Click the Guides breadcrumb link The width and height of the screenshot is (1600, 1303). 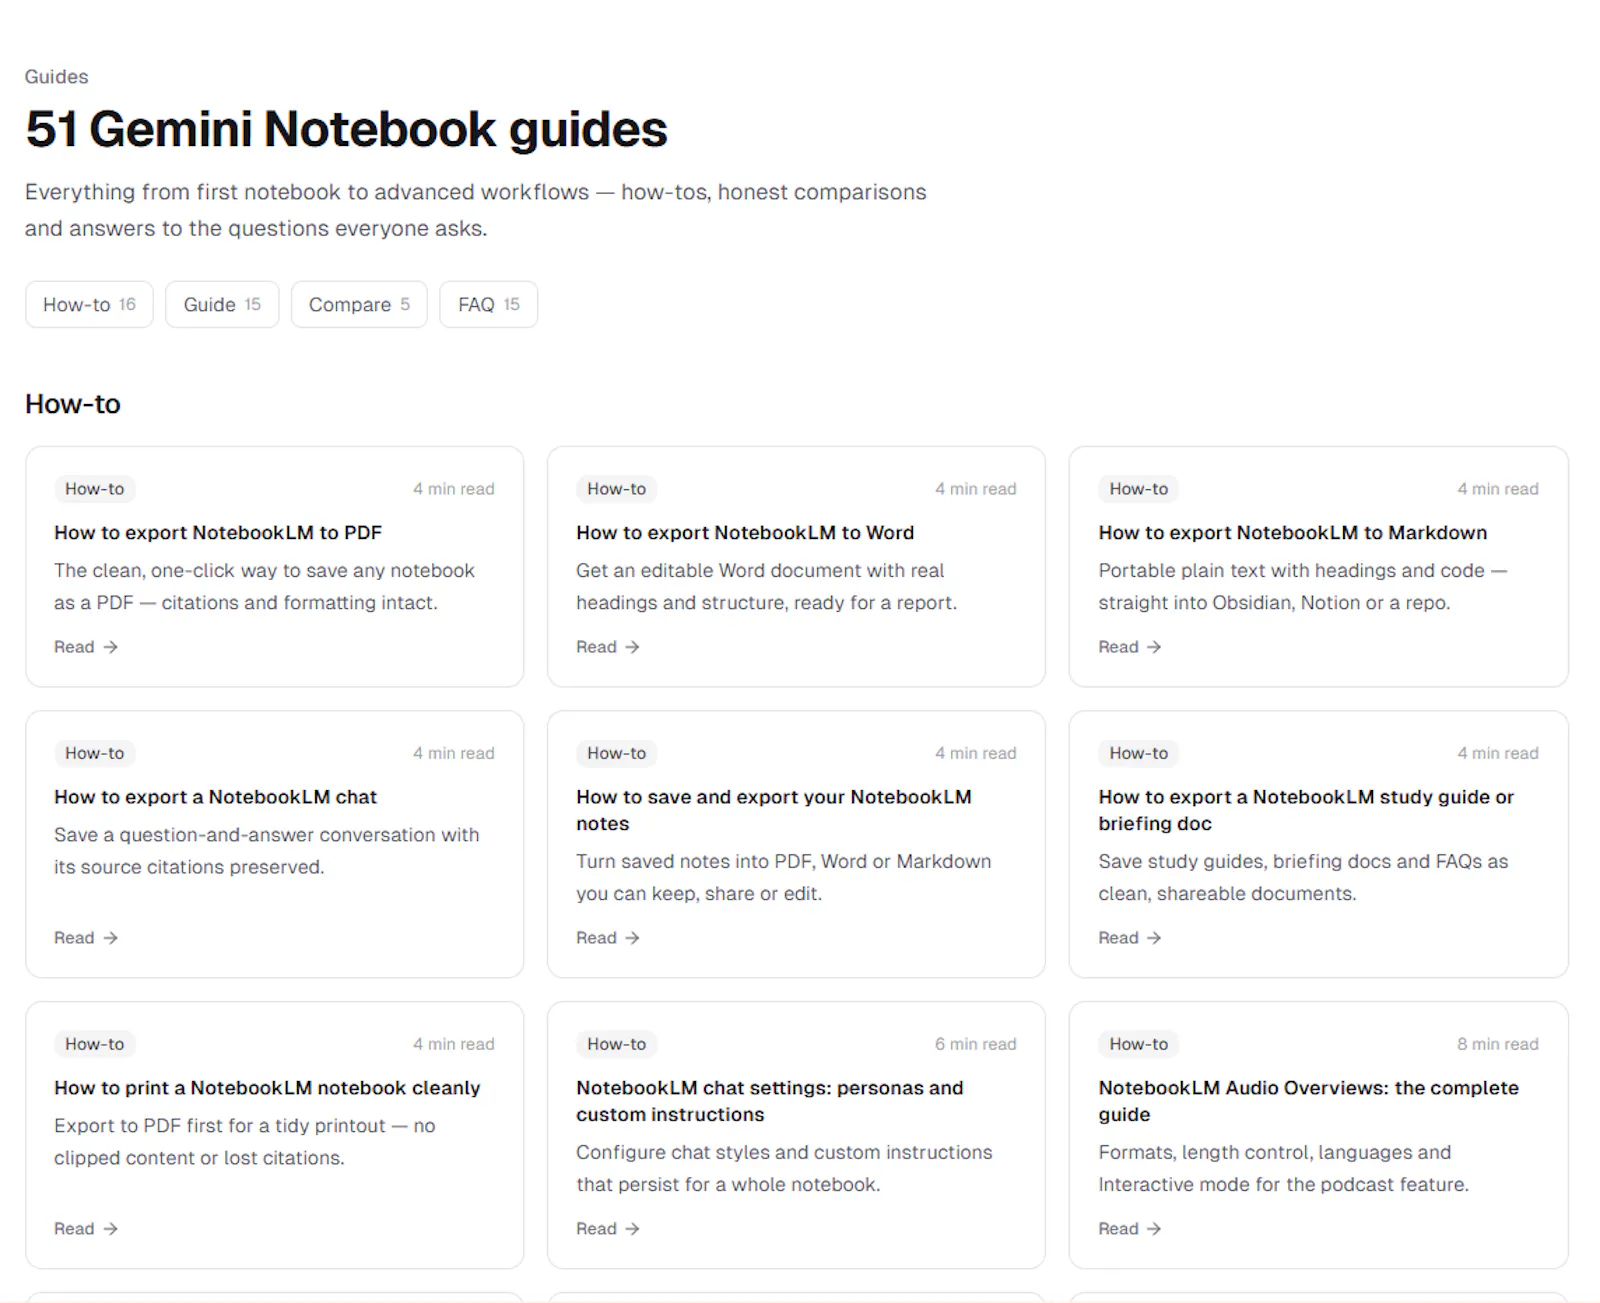pyautogui.click(x=56, y=77)
